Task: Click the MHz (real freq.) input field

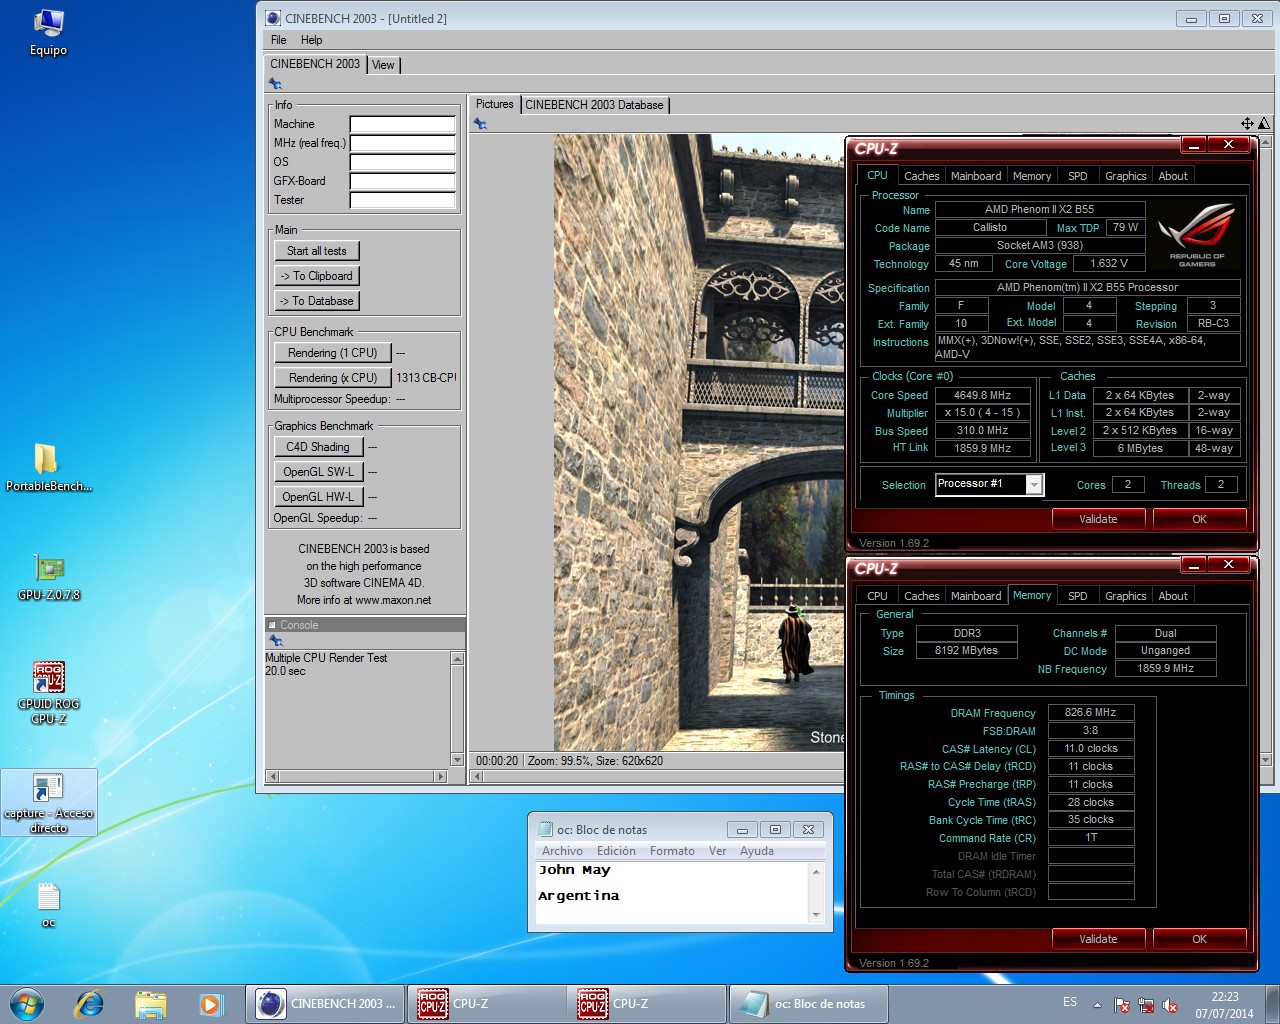Action: pos(402,144)
